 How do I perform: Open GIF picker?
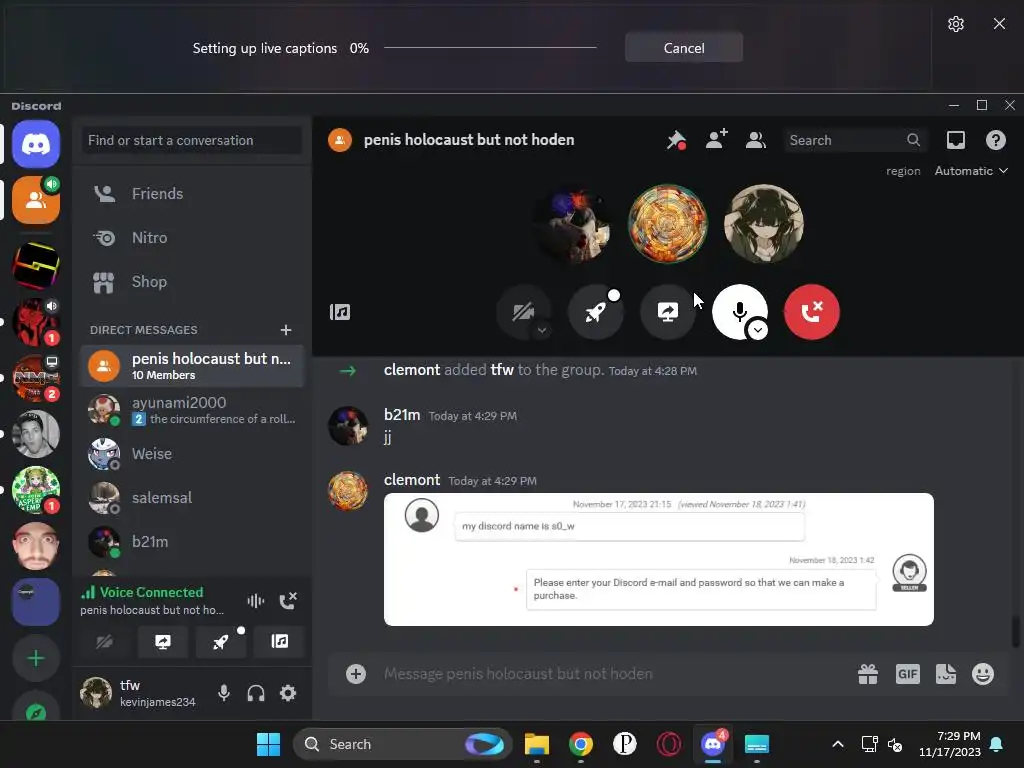pos(908,674)
